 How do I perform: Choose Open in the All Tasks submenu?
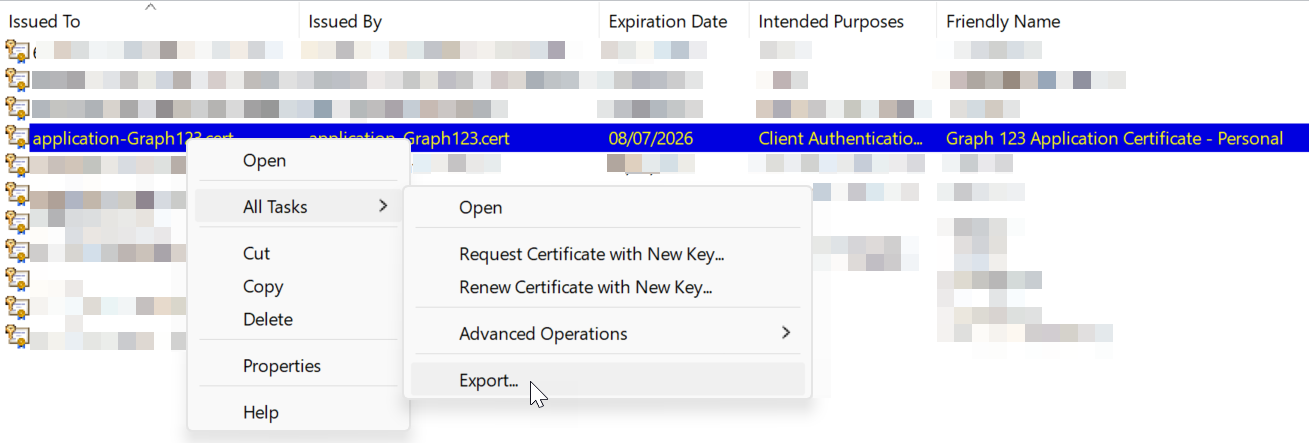[x=607, y=207]
